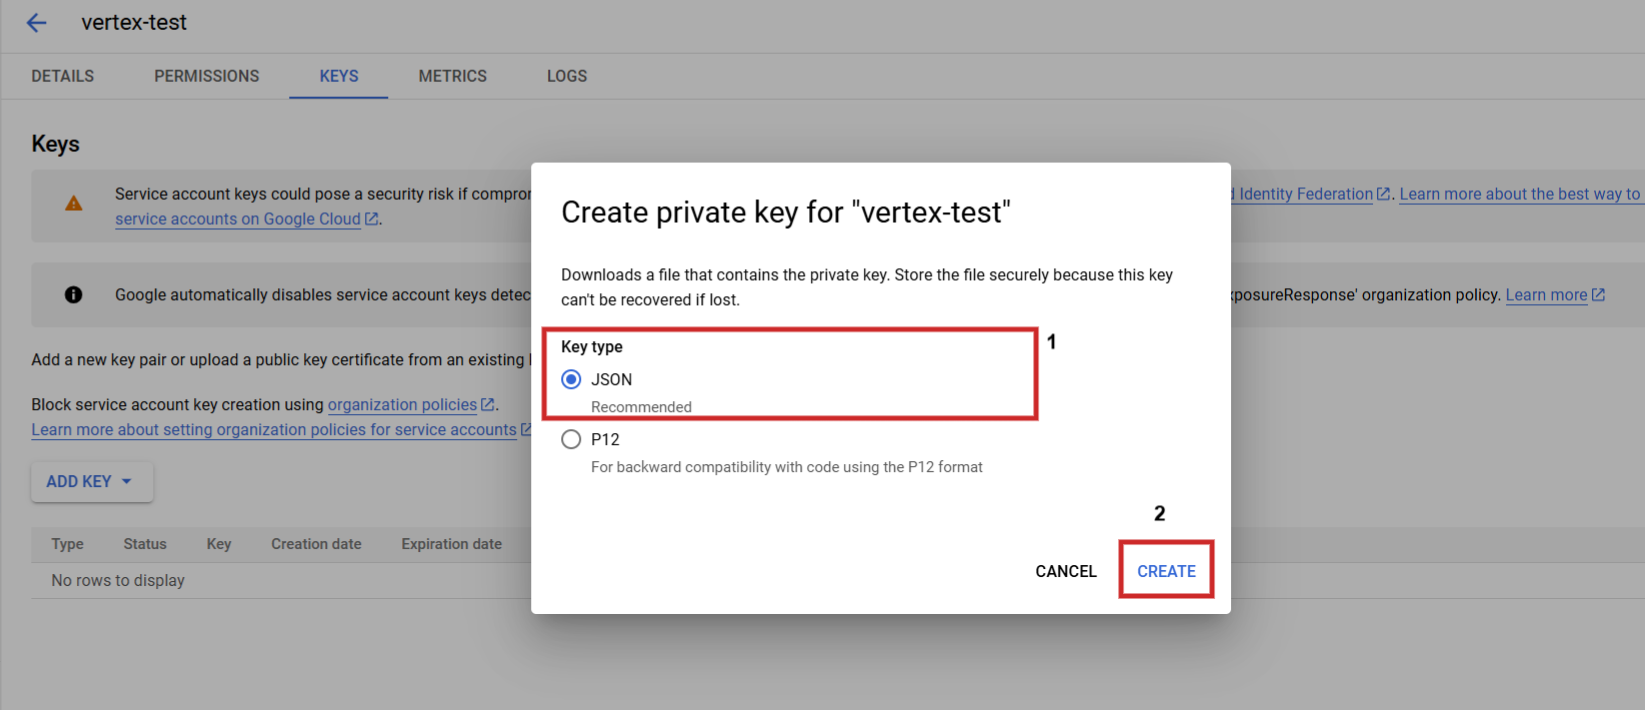
Task: Click the Creation date column header
Action: click(316, 544)
